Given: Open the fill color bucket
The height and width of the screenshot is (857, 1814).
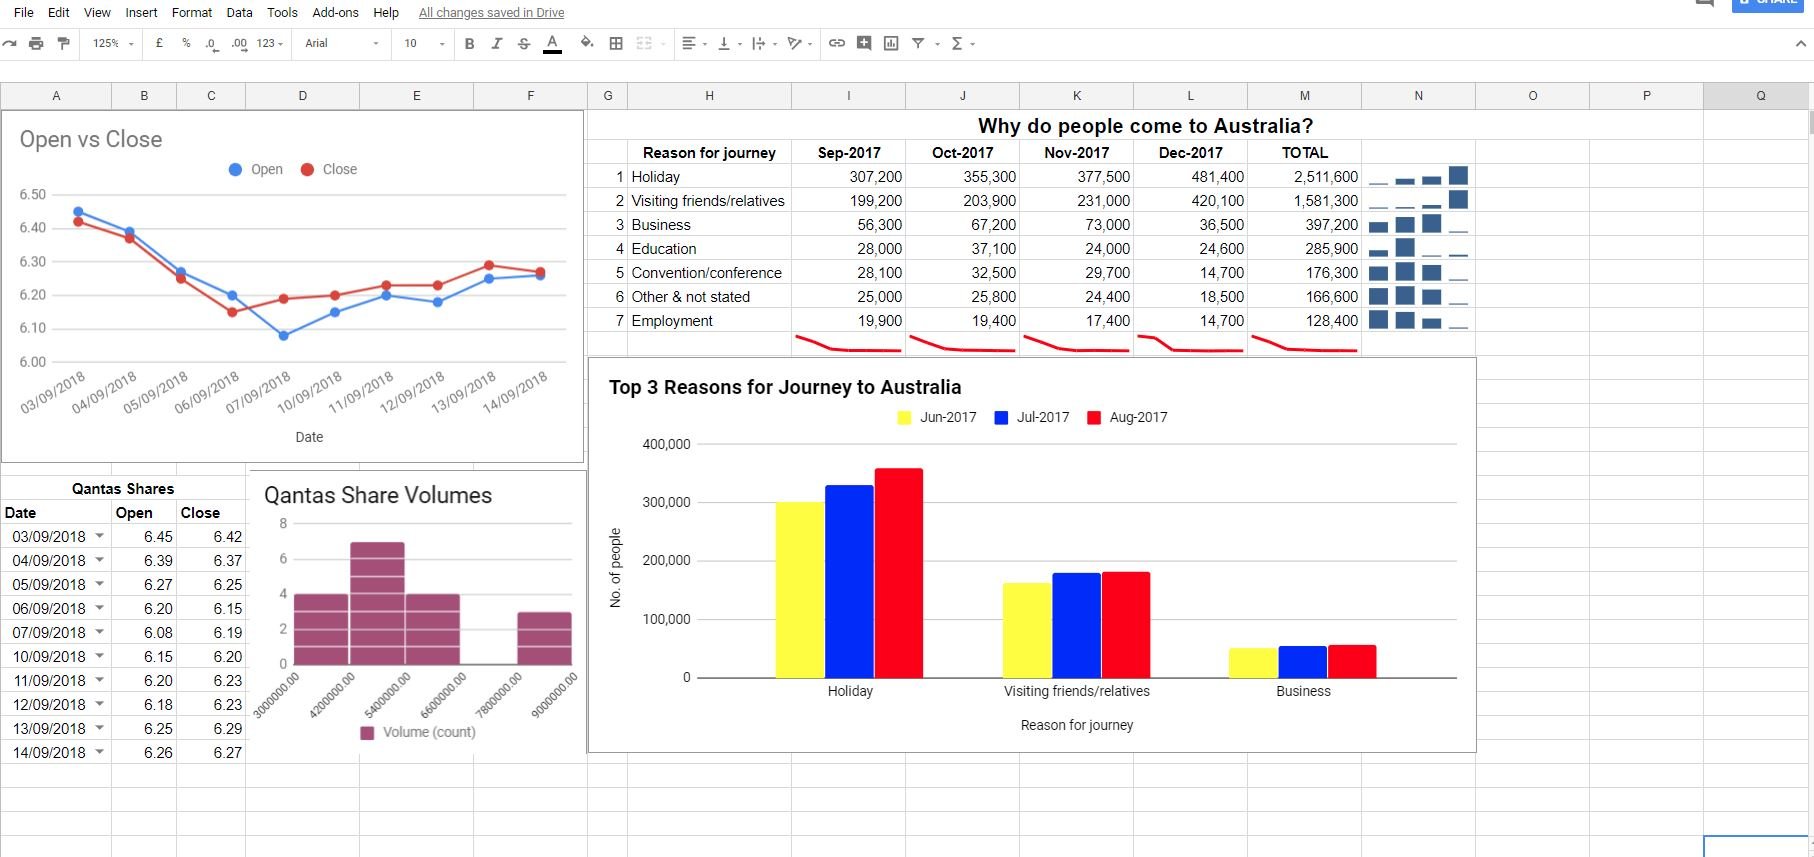Looking at the screenshot, I should [x=587, y=43].
